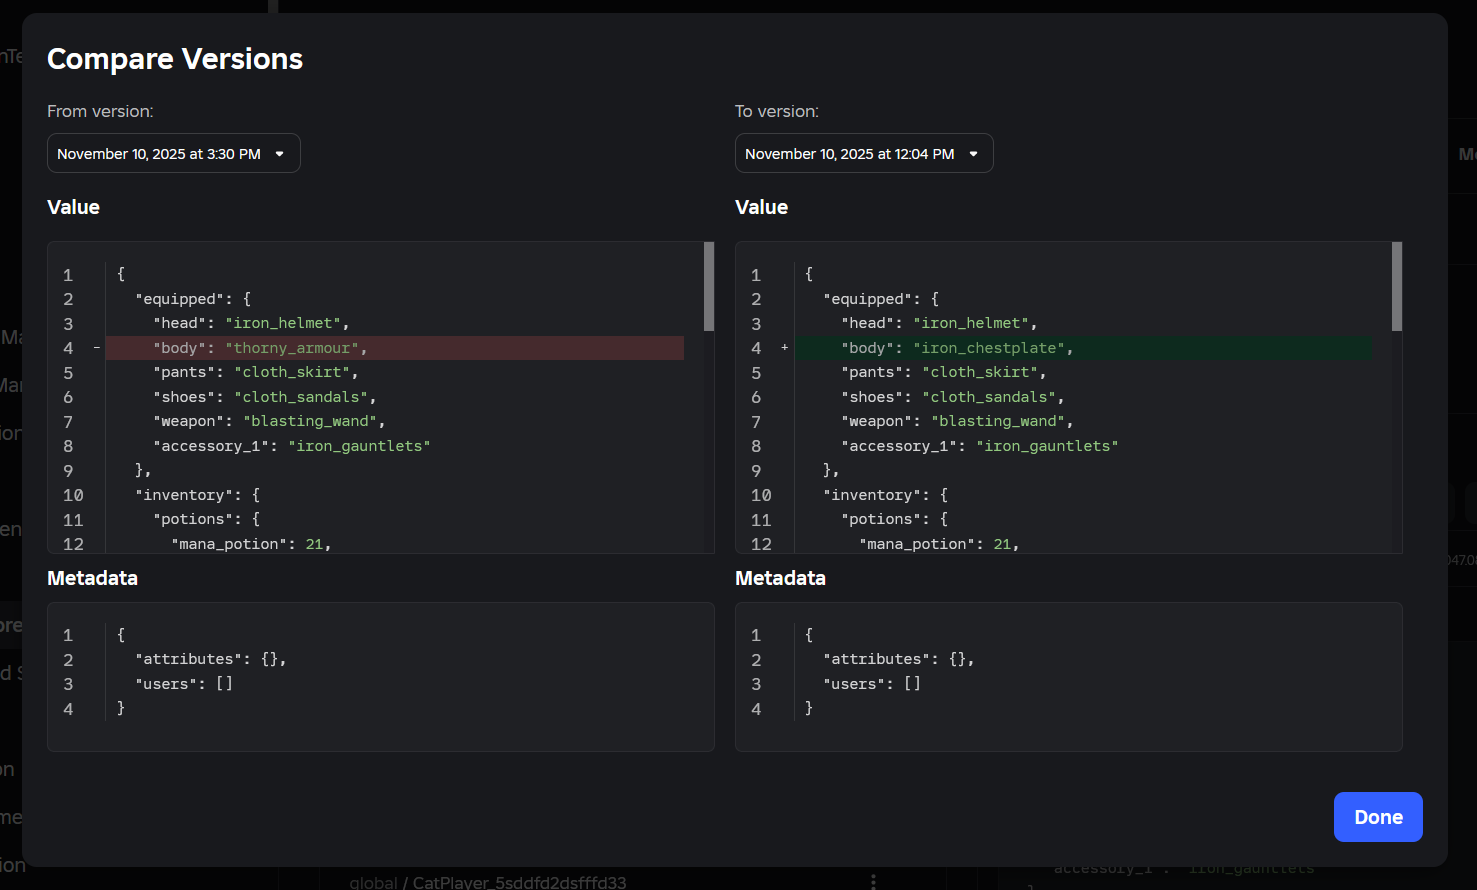Image resolution: width=1477 pixels, height=890 pixels.
Task: Click the "To version:" label
Action: (x=777, y=111)
